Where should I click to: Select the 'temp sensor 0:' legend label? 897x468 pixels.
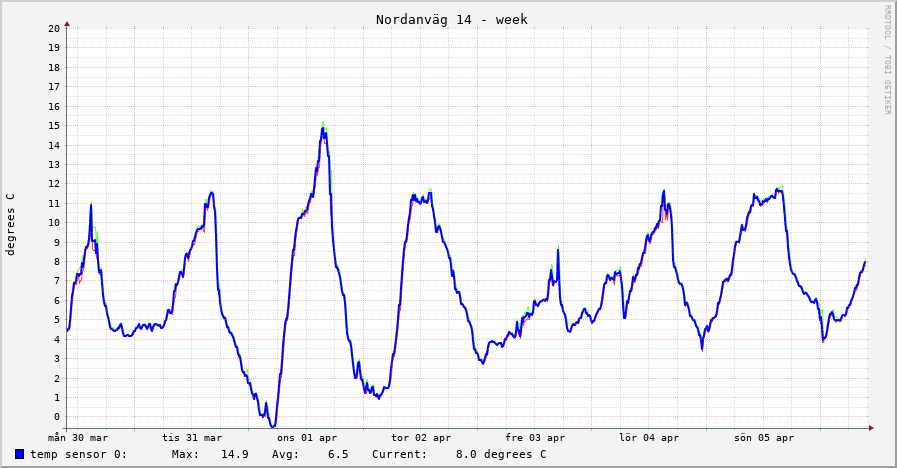(78, 454)
